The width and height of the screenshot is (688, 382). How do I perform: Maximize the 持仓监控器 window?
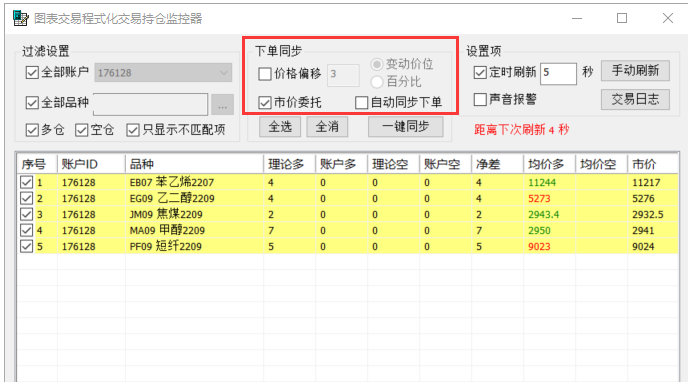pos(622,18)
